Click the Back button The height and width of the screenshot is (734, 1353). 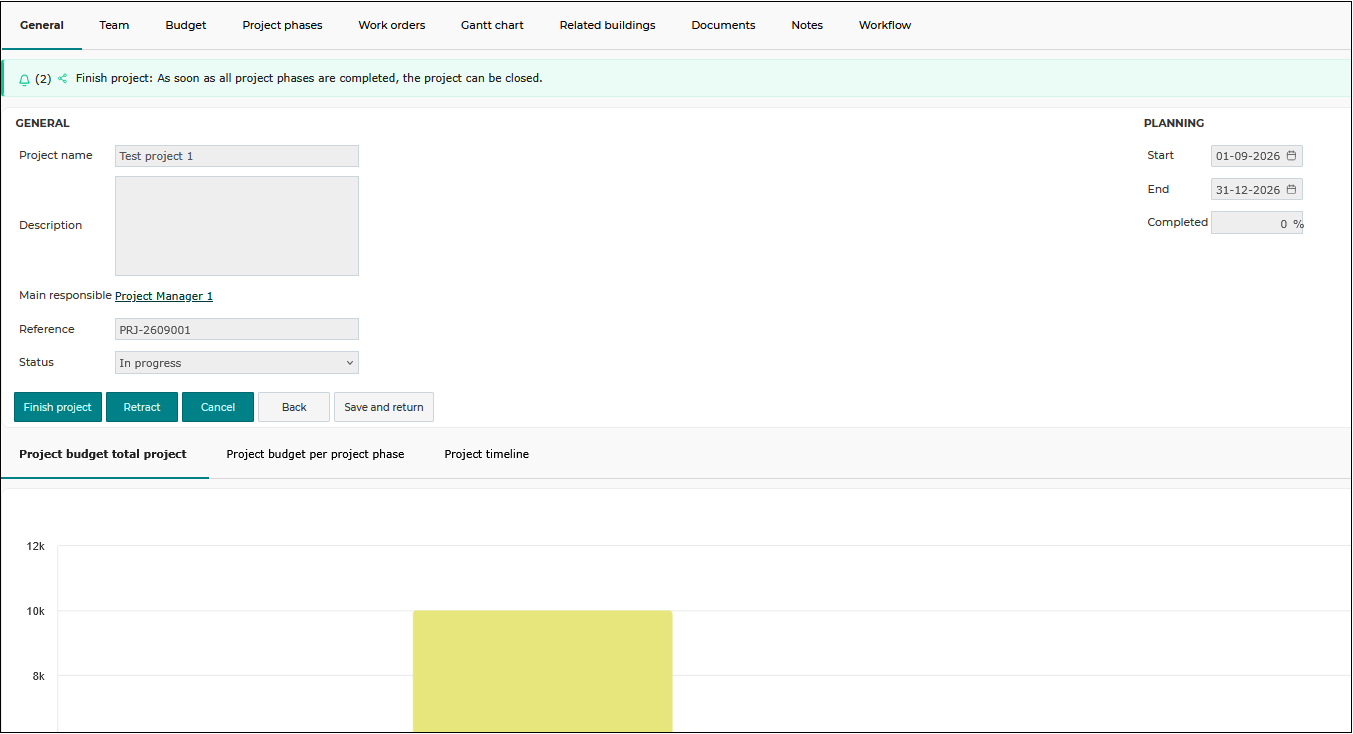coord(294,407)
